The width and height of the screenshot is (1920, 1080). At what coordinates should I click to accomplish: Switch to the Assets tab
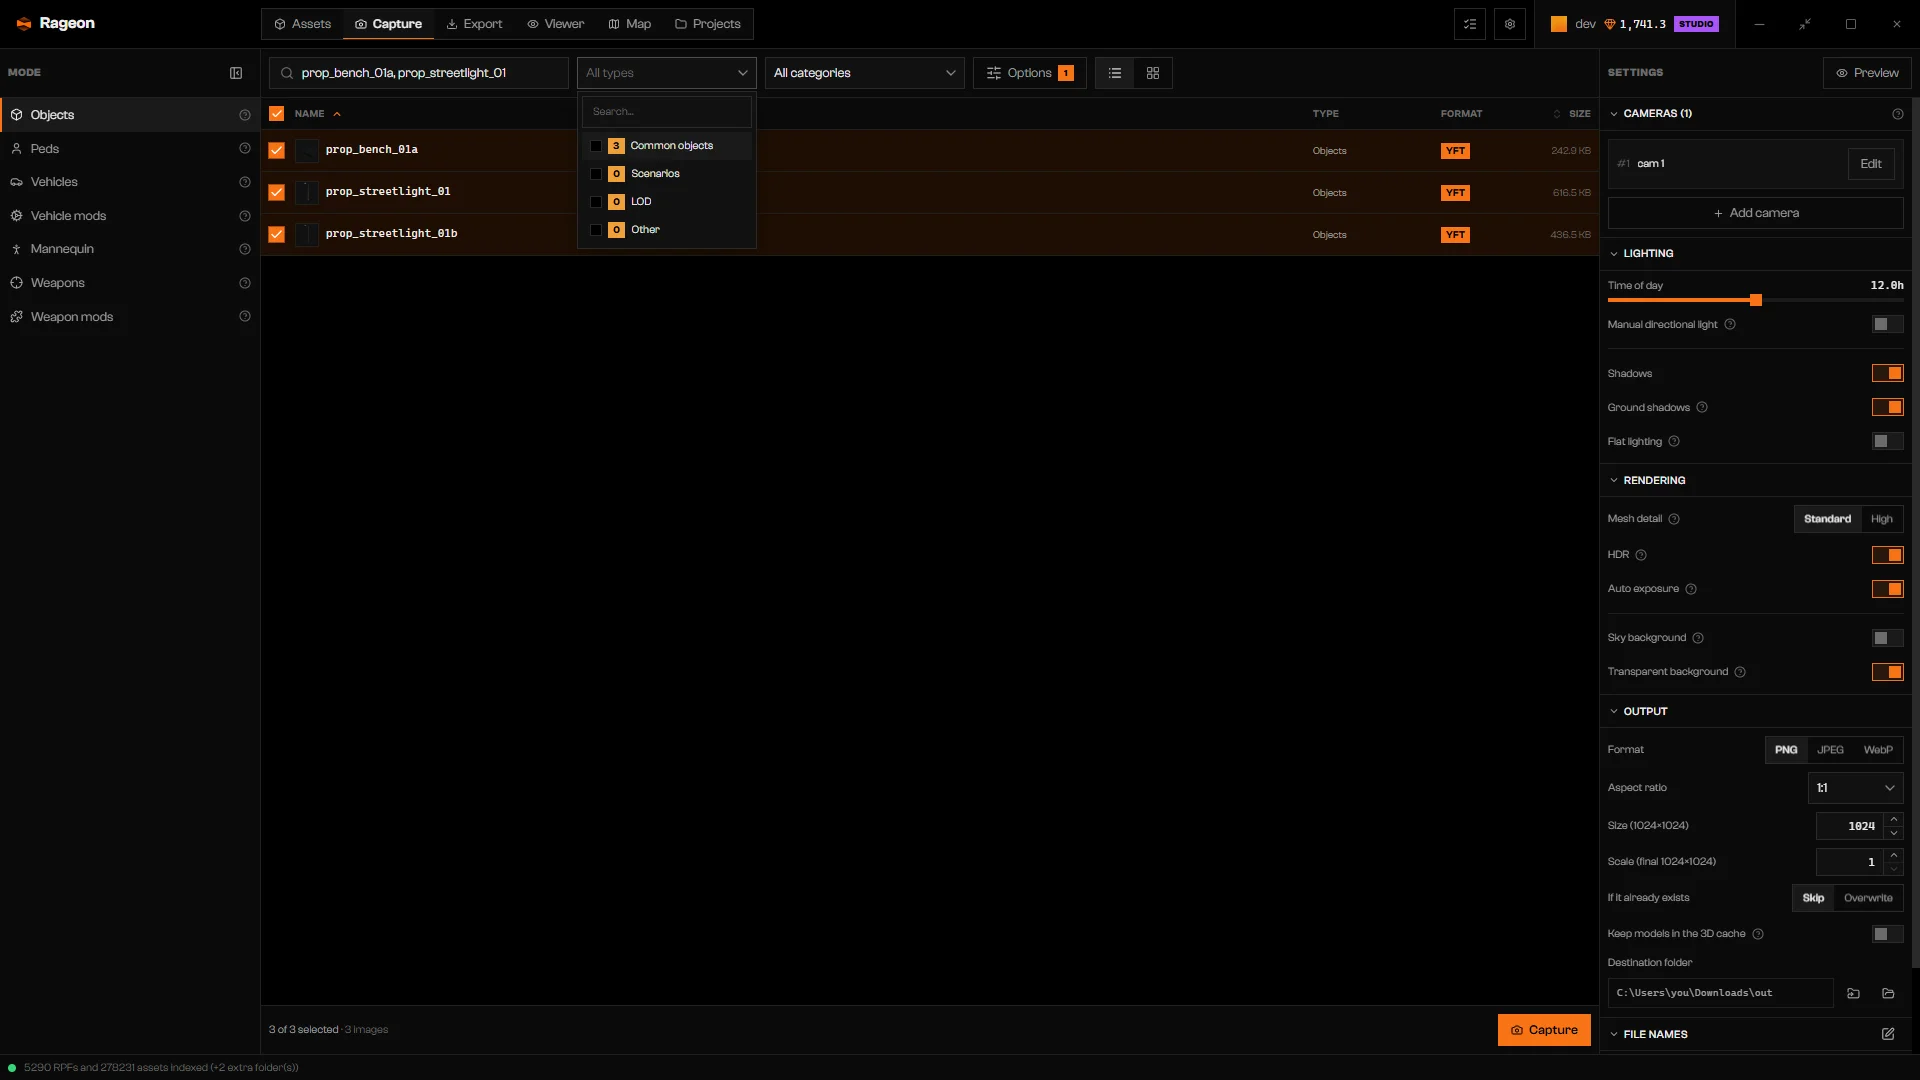click(303, 24)
